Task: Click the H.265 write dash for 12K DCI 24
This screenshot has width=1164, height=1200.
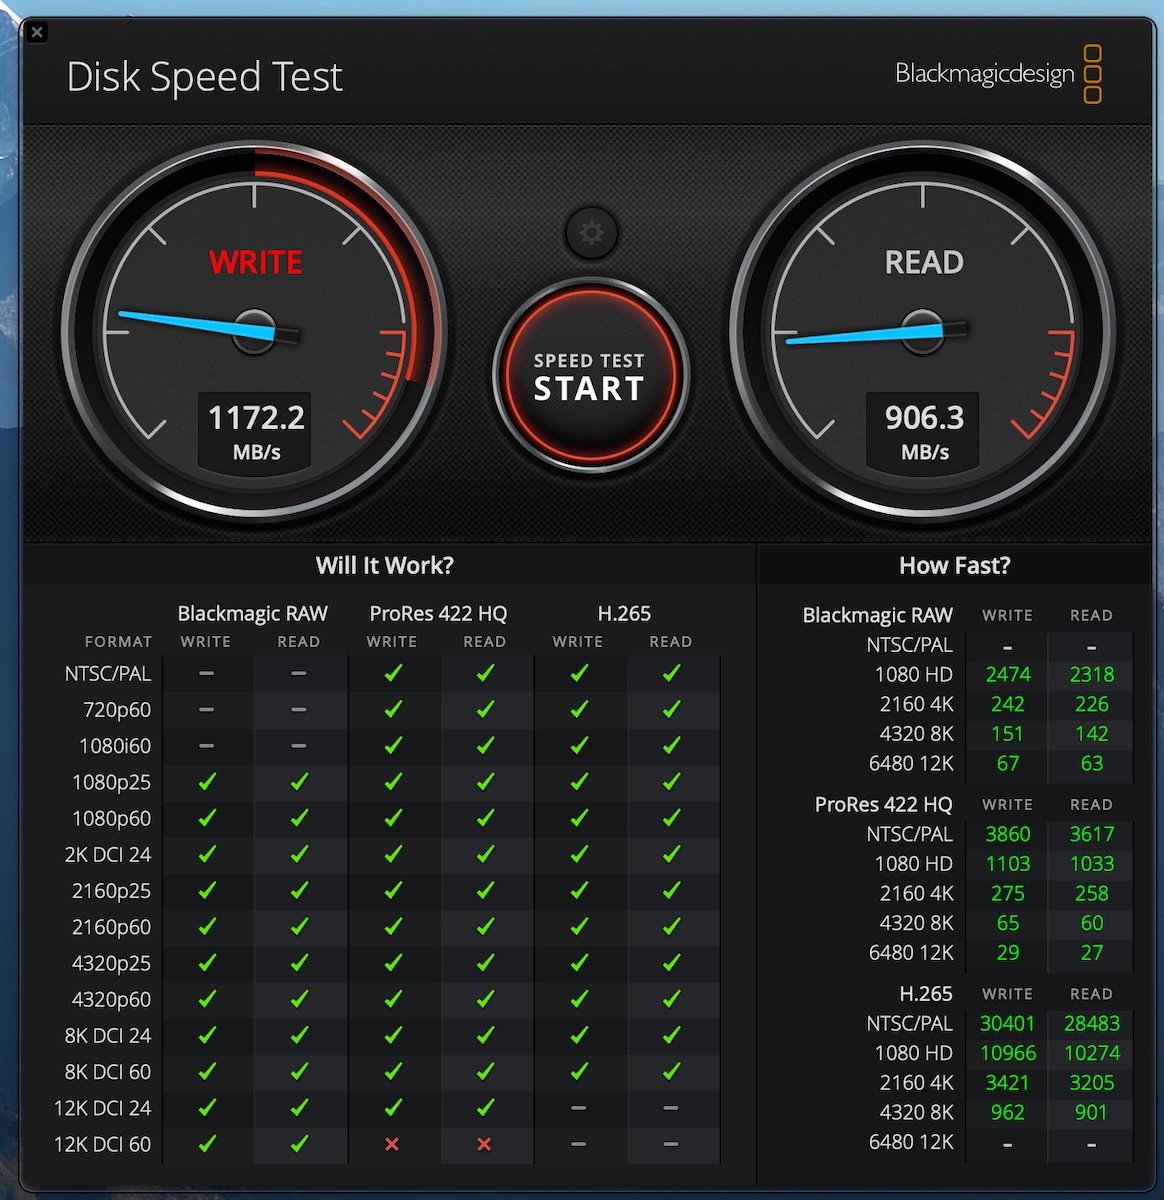Action: point(578,1108)
